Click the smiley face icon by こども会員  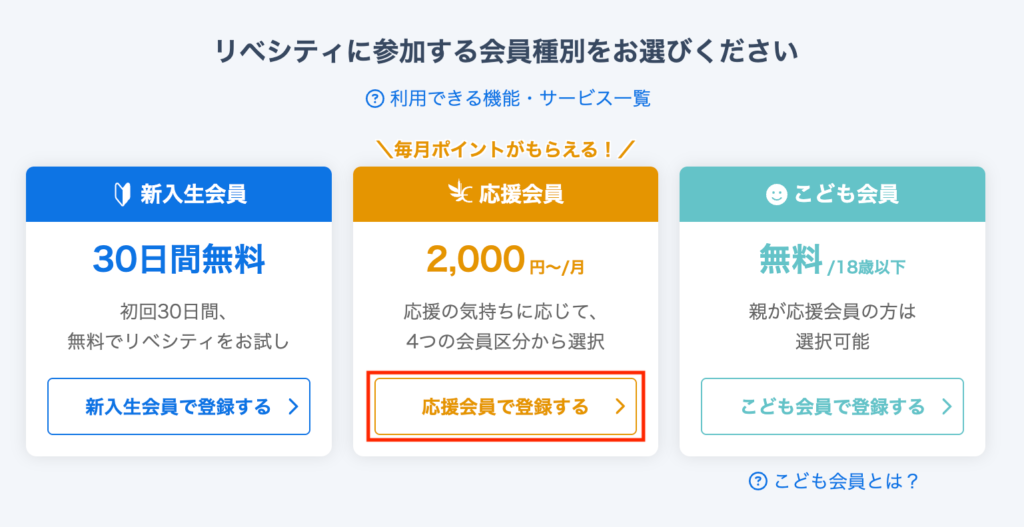pos(776,194)
